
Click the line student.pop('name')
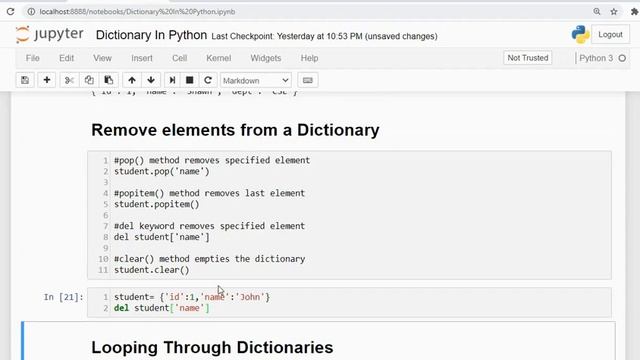[x=162, y=171]
